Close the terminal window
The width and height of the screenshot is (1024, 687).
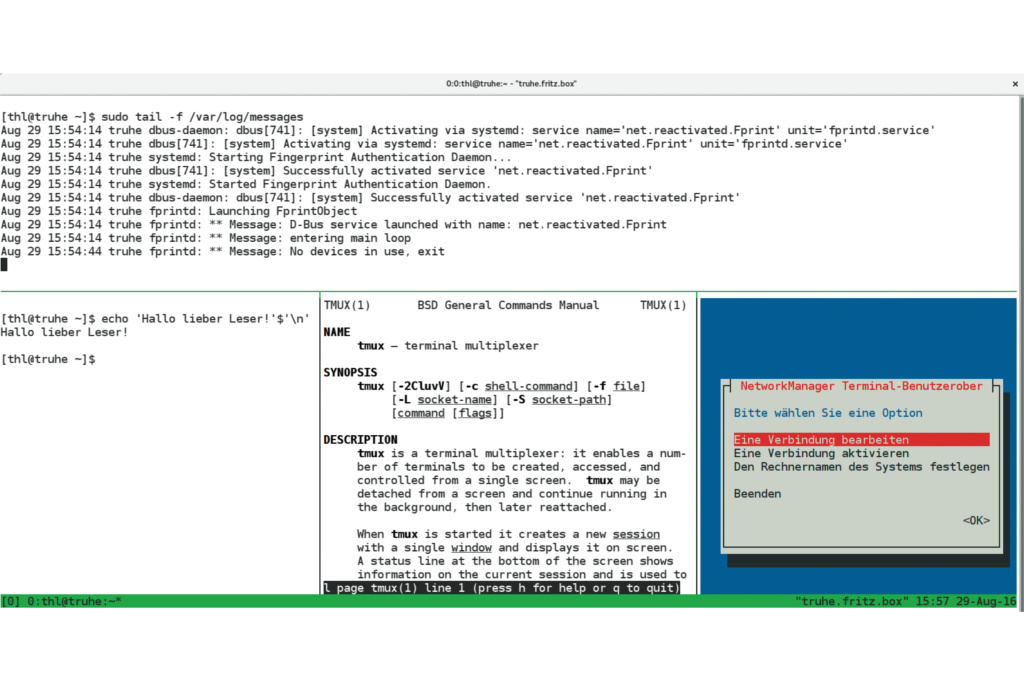tap(1016, 84)
